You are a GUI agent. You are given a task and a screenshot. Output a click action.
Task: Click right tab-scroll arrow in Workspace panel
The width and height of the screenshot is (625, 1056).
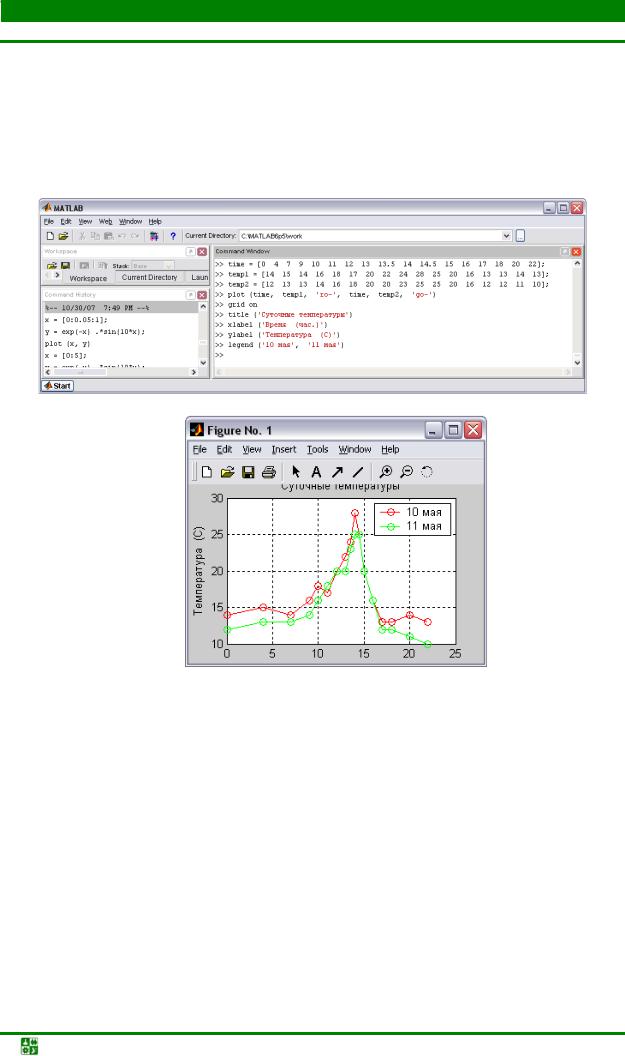[x=57, y=275]
